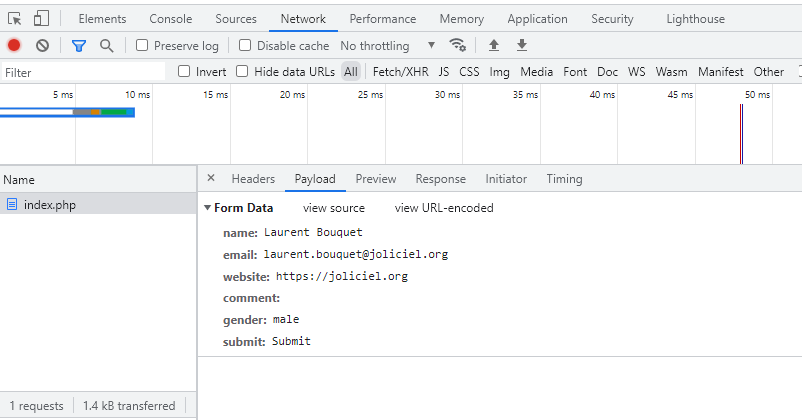Tick the Hide data URLs checkbox
The image size is (802, 420).
242,71
